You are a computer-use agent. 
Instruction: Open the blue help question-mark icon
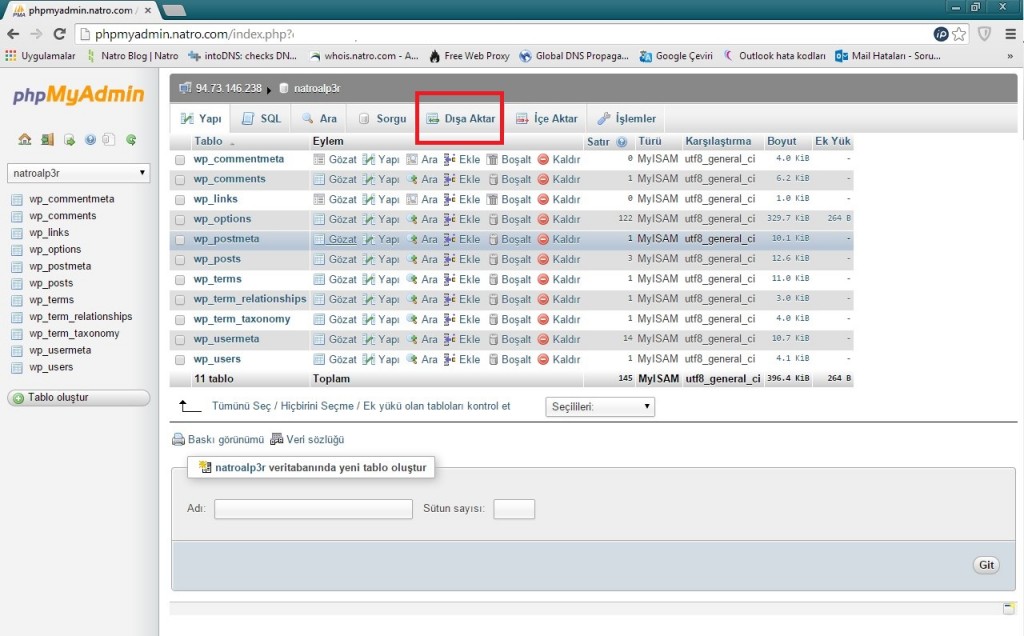pyautogui.click(x=90, y=139)
